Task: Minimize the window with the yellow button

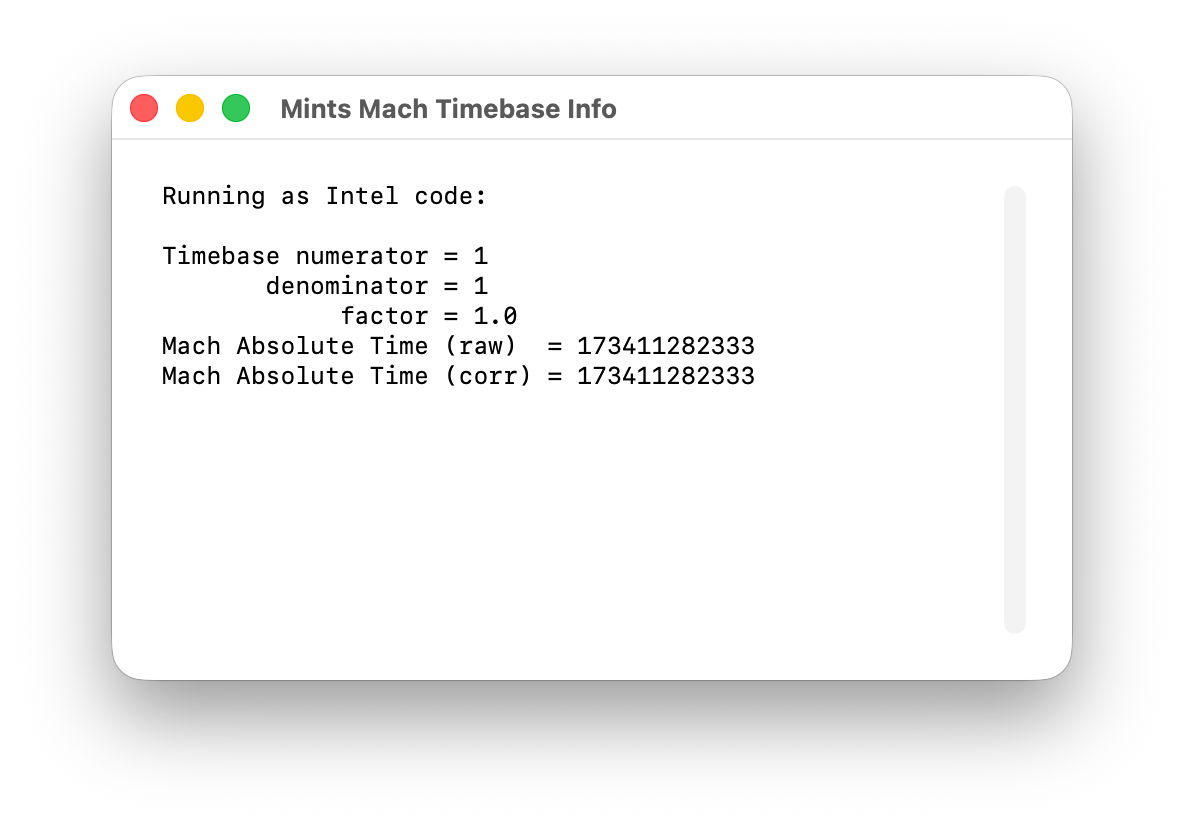Action: tap(190, 108)
